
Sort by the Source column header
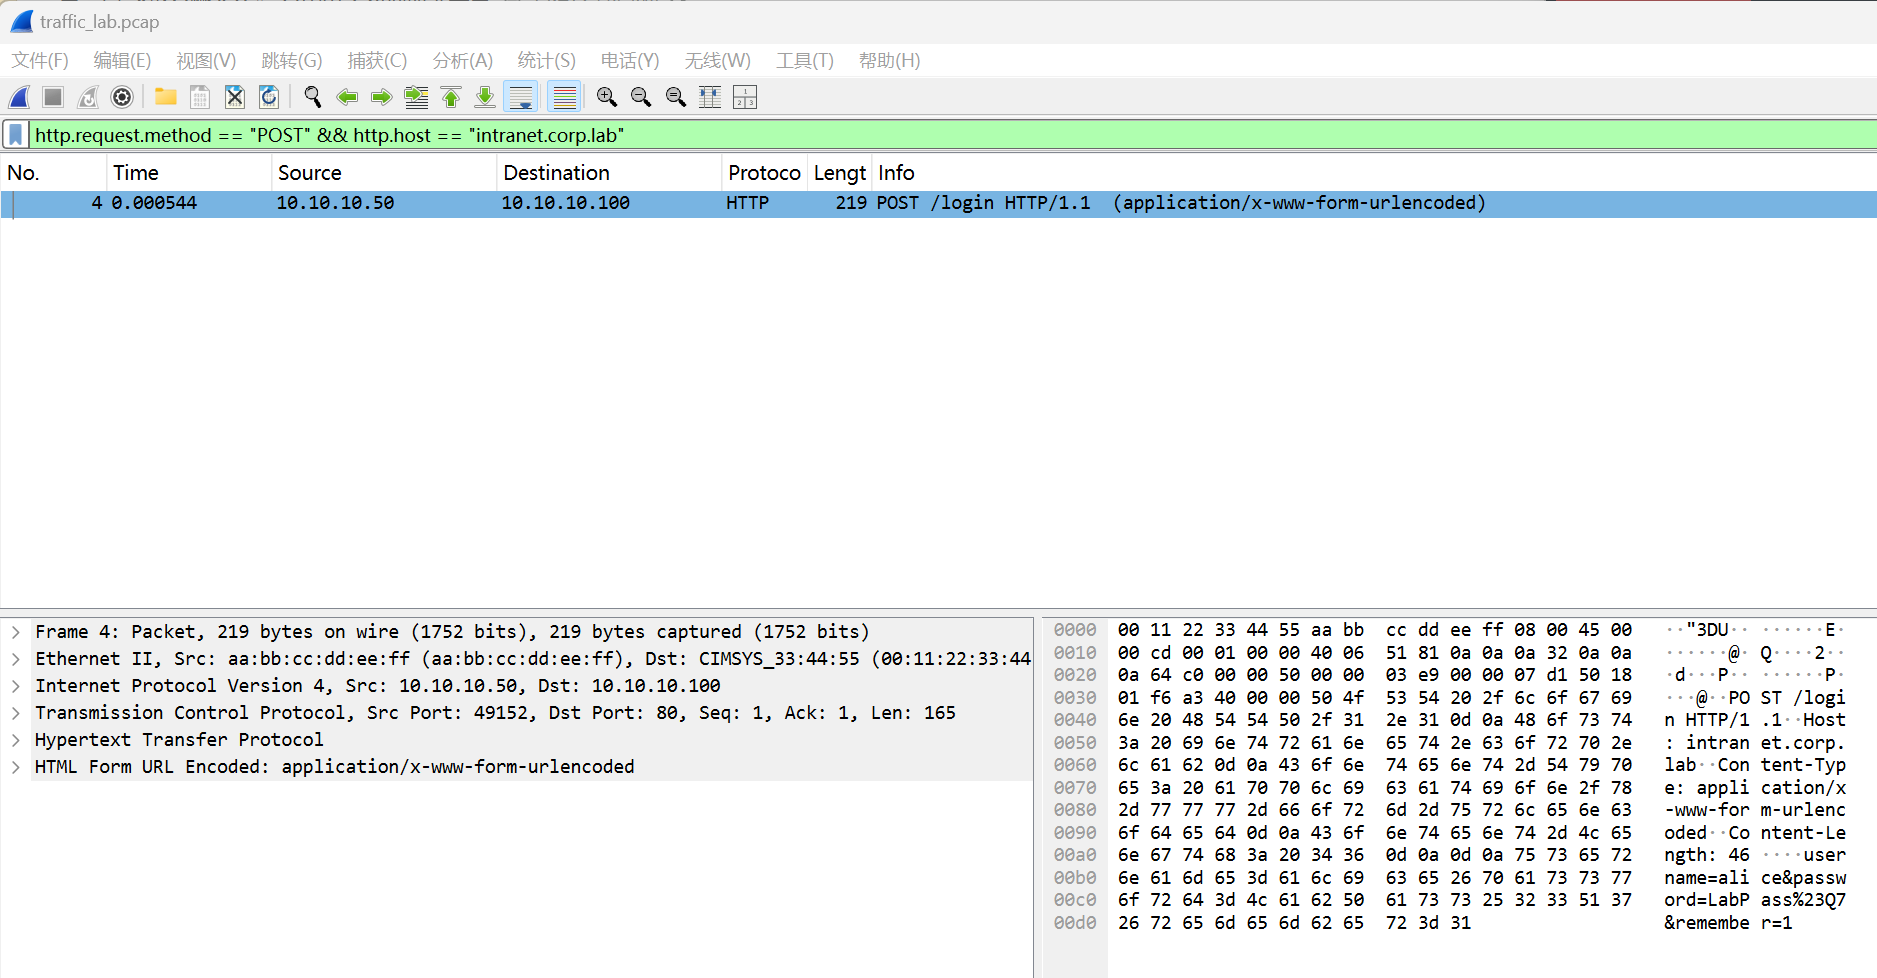(x=384, y=173)
